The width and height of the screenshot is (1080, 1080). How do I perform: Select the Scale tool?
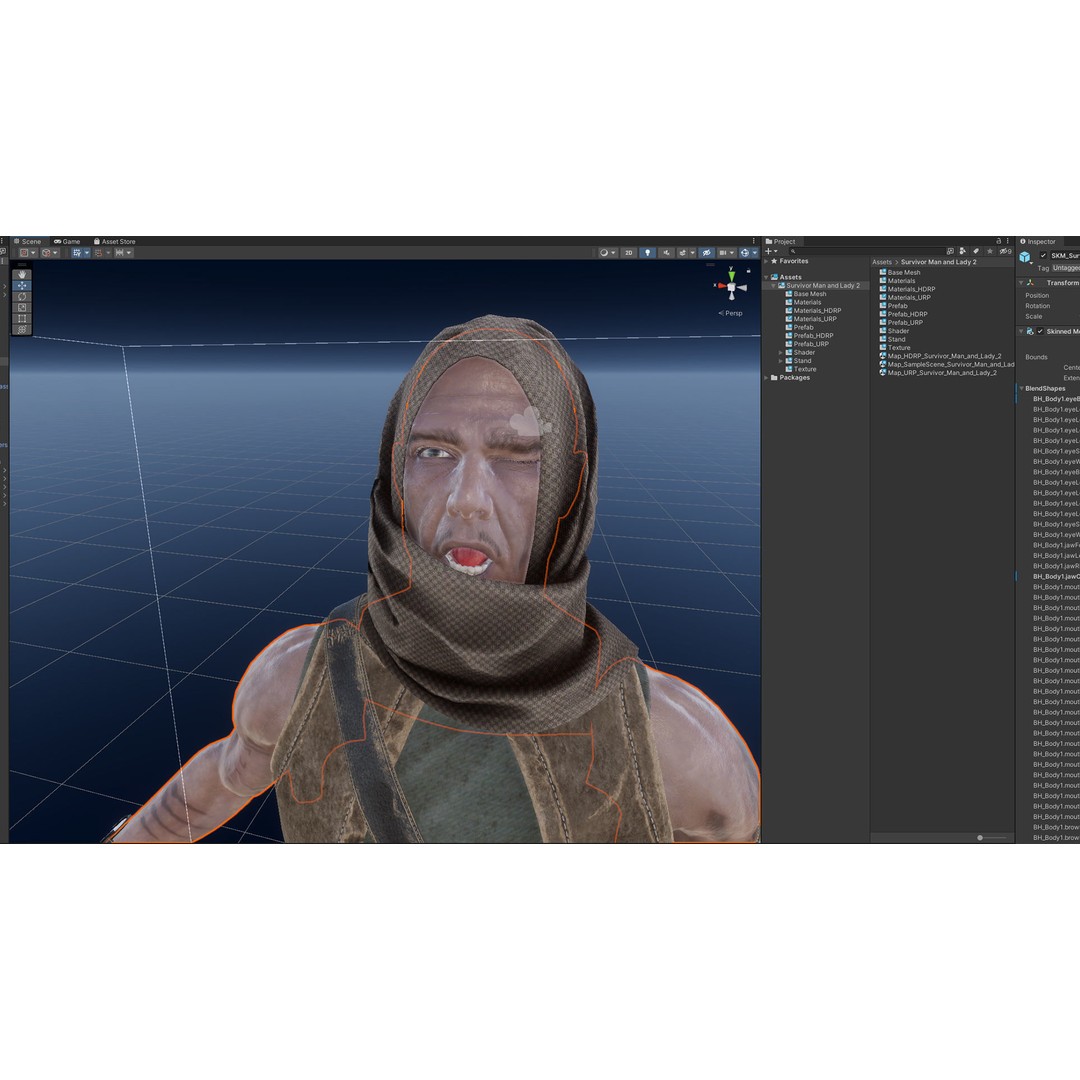click(22, 307)
